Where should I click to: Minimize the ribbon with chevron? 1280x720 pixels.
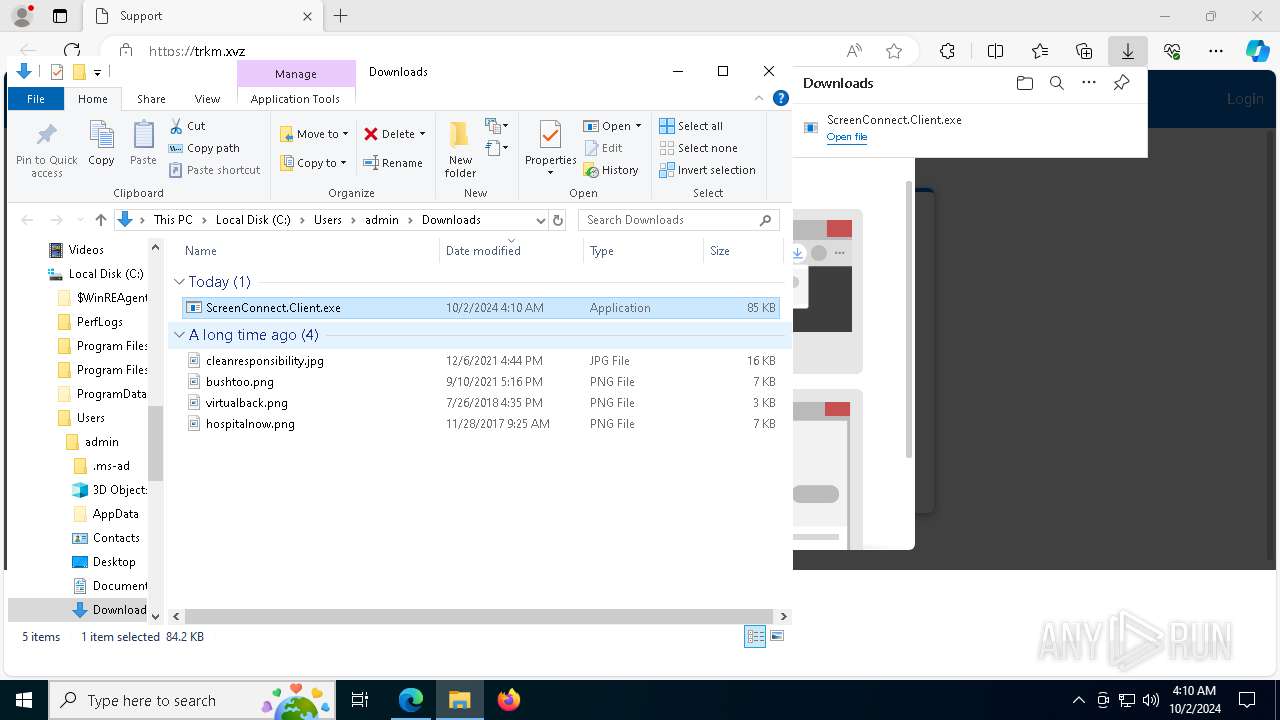(x=759, y=98)
